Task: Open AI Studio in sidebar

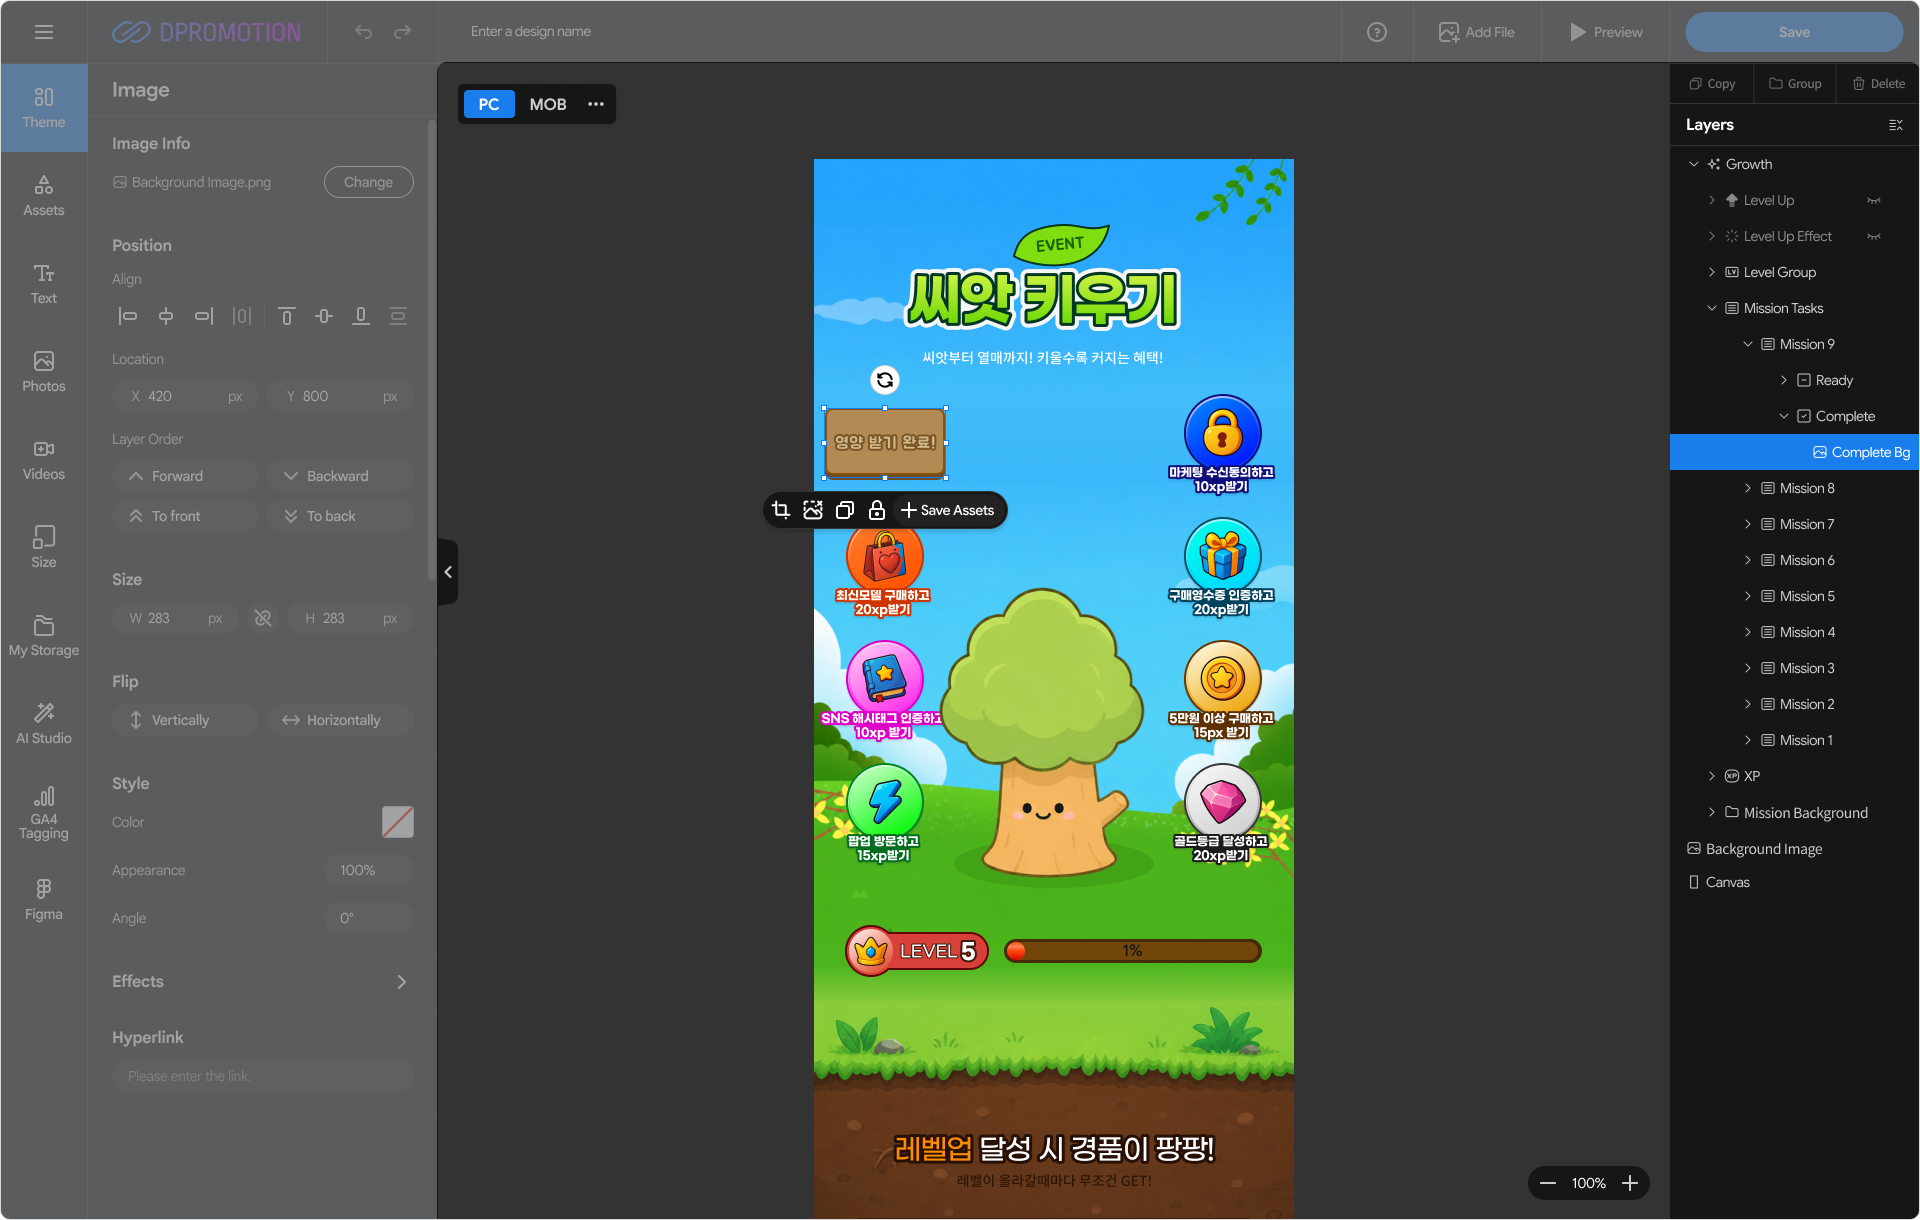Action: tap(44, 724)
